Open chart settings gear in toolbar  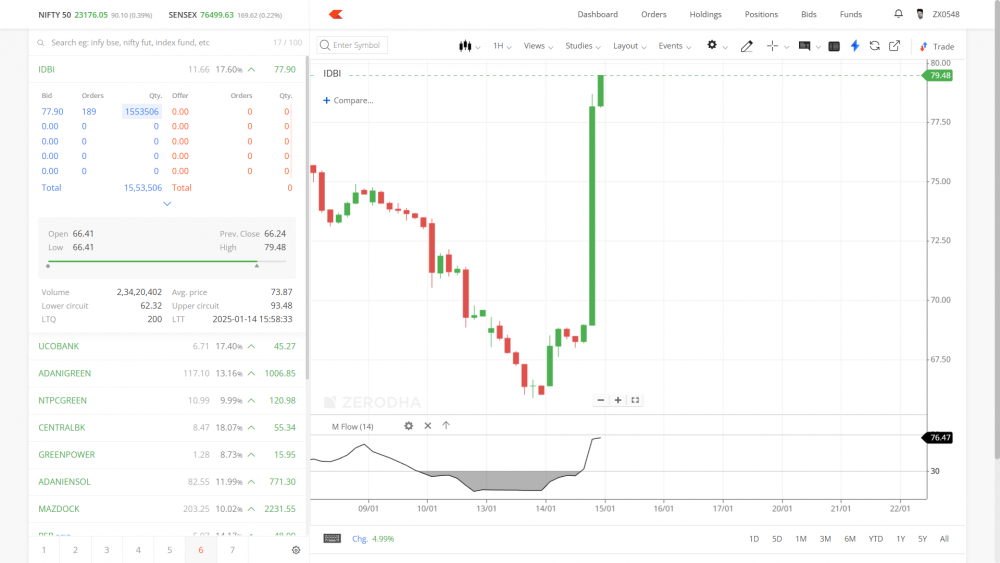[712, 45]
